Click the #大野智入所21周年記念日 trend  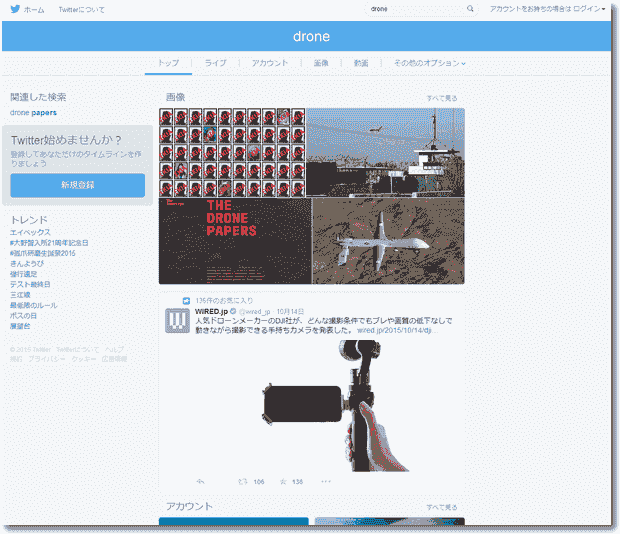tap(49, 243)
